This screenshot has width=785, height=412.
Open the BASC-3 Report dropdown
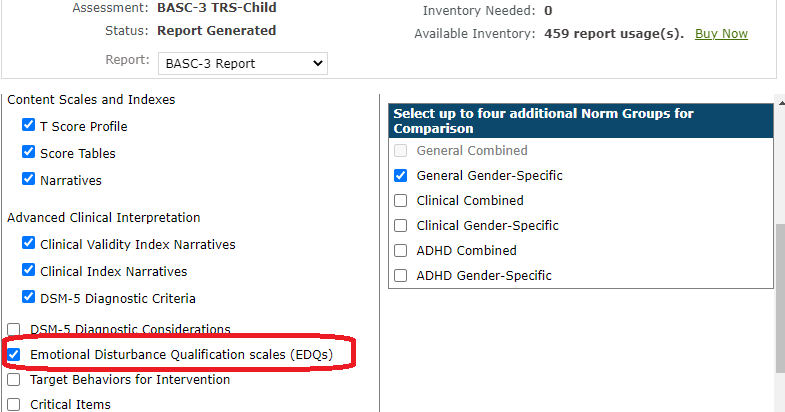click(x=243, y=63)
